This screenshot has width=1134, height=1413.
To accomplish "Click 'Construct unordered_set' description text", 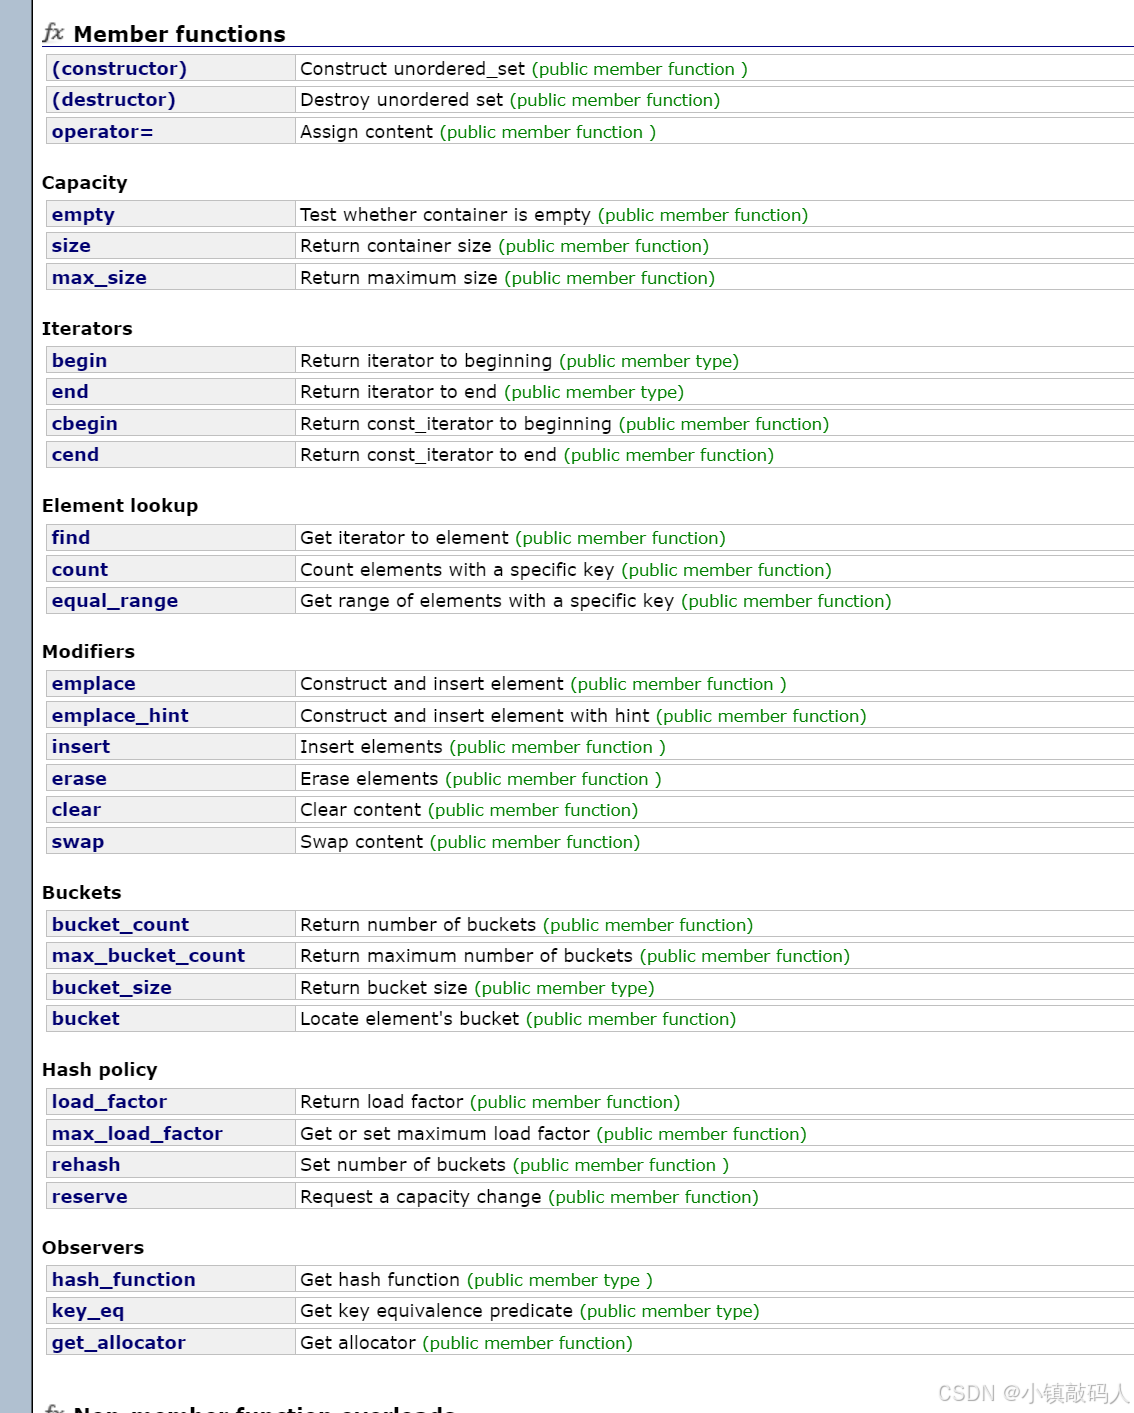I will point(412,69).
